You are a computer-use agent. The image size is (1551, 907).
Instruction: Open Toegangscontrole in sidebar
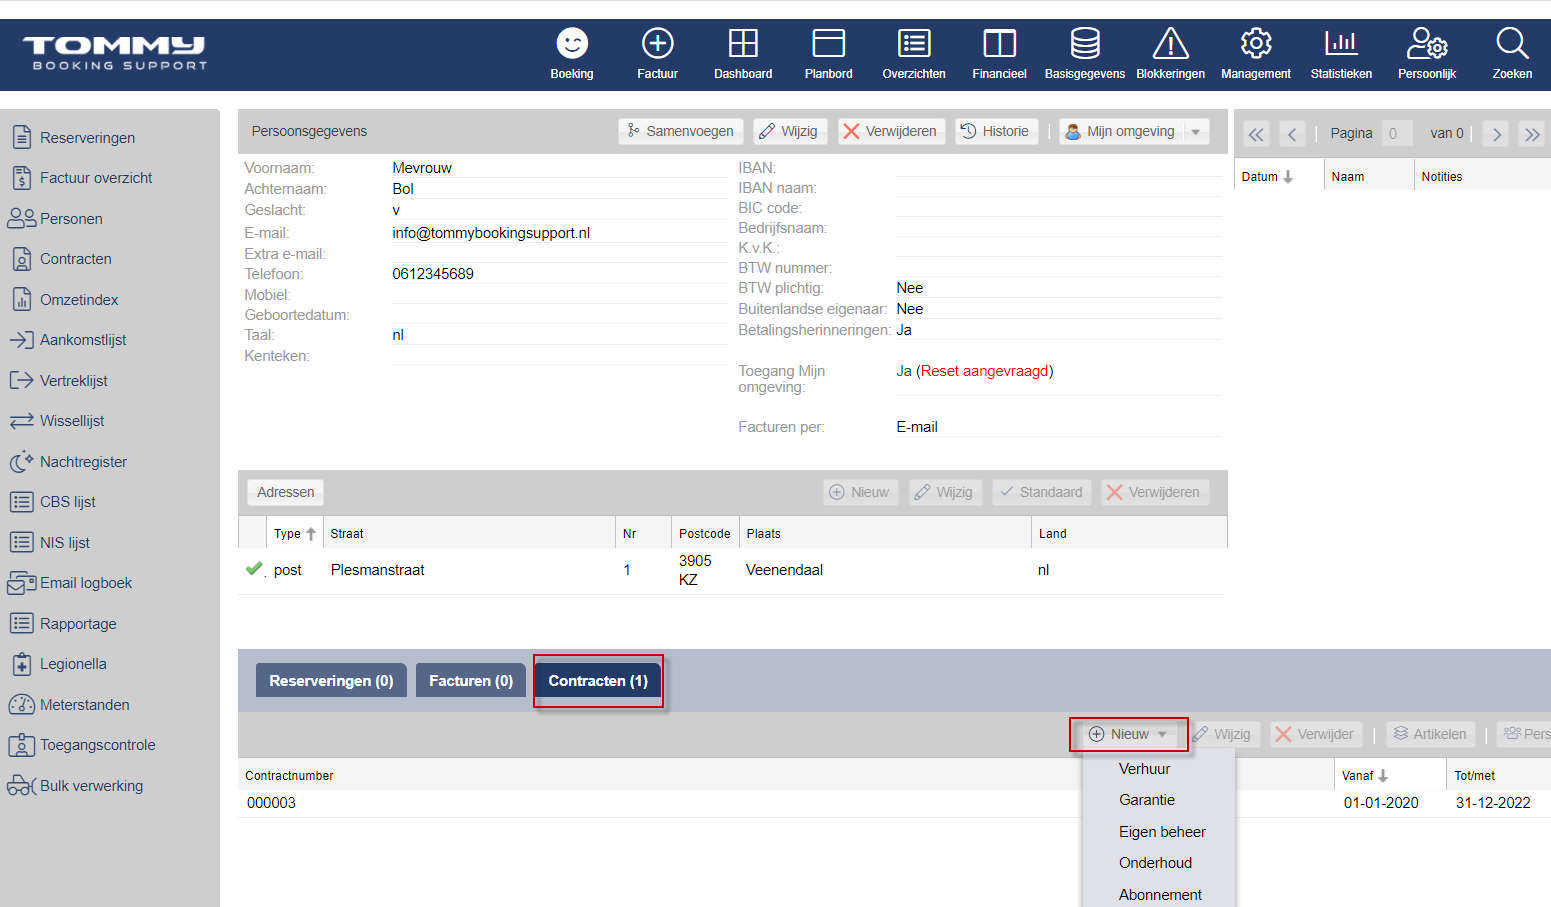coord(97,745)
